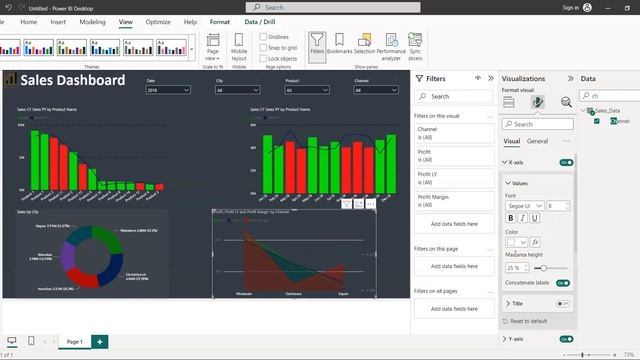Viewport: 640px width, 360px height.
Task: Open Page view options
Action: coord(213,47)
